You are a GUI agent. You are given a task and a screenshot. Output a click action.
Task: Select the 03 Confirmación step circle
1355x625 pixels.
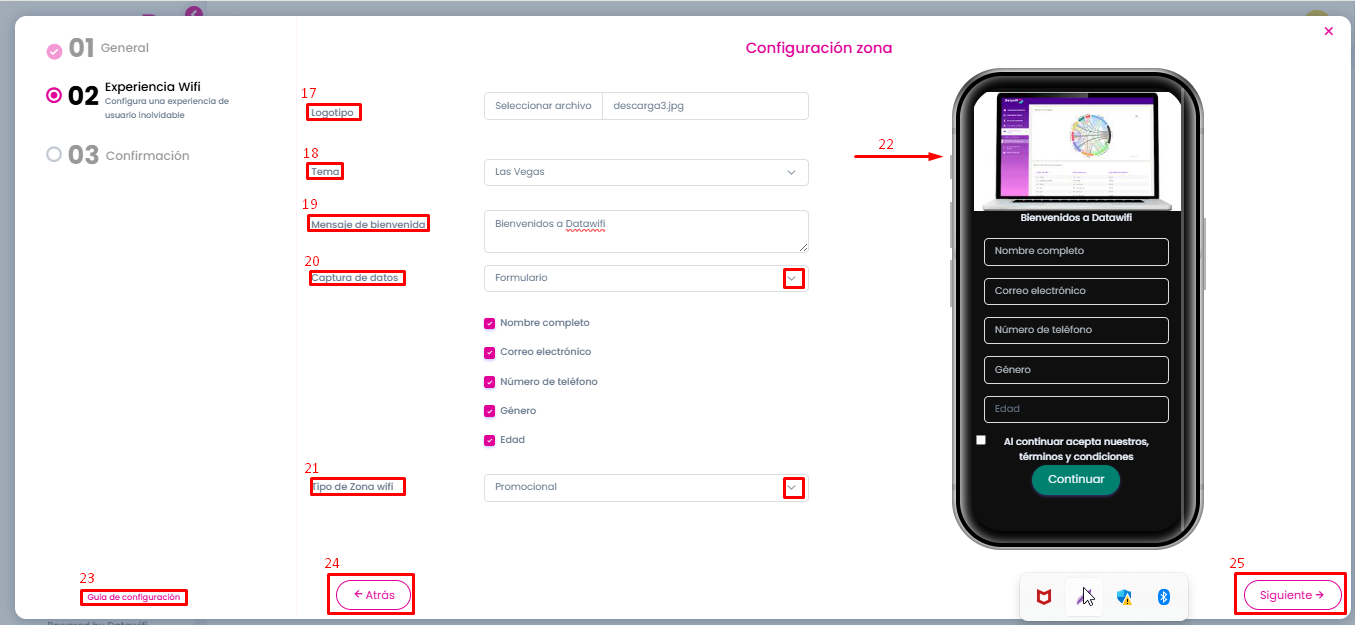[54, 154]
